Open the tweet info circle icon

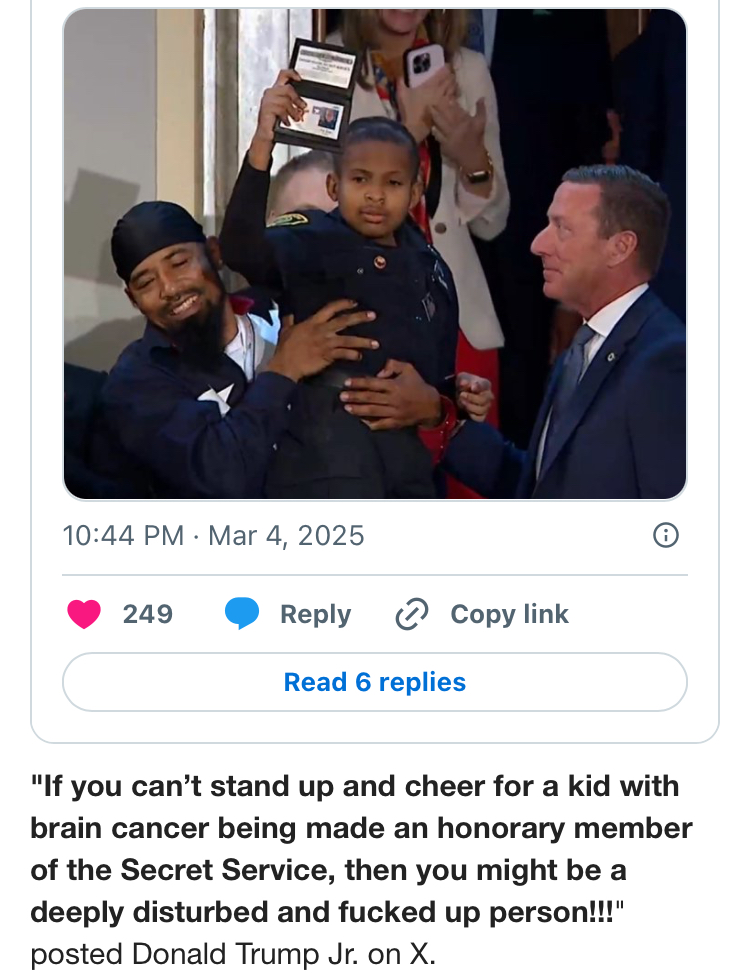coord(666,536)
